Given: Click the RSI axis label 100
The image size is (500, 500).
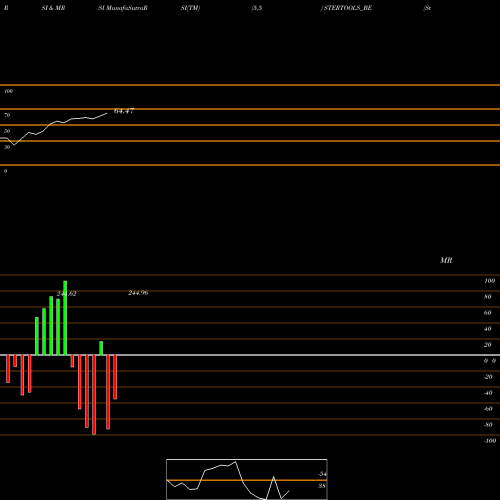Looking at the screenshot, I should 8,91.
